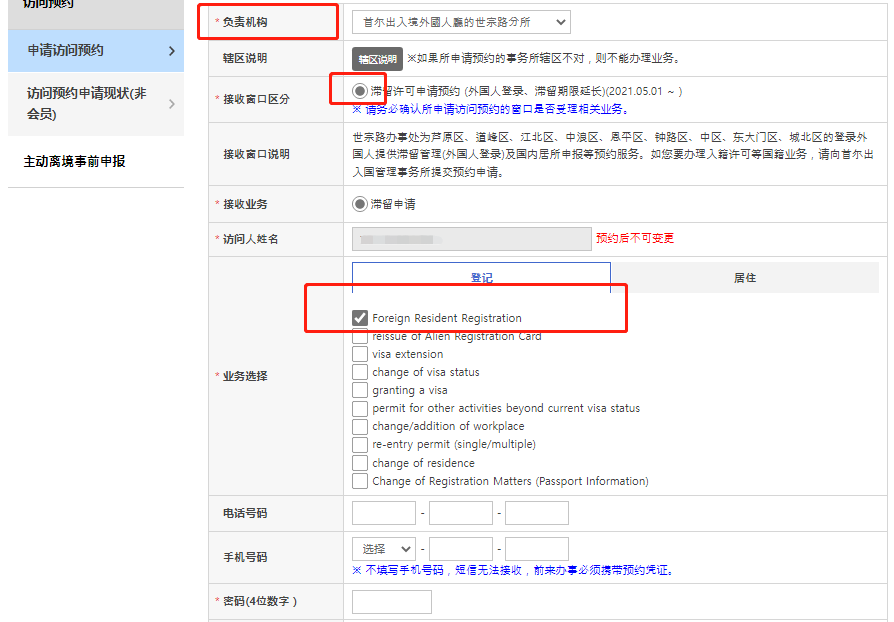Screen dimensions: 894x622
Task: Check change of visa status
Action: [x=360, y=370]
